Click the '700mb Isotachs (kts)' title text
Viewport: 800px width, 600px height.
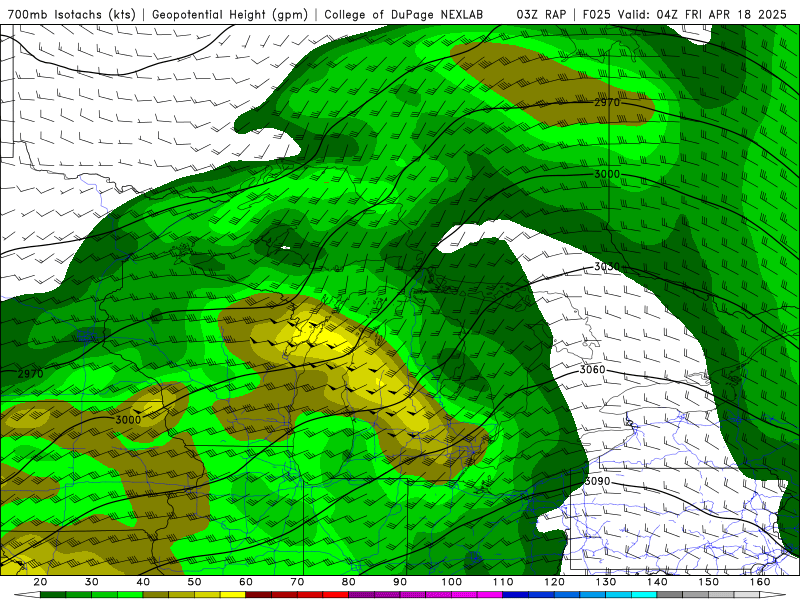coord(71,15)
